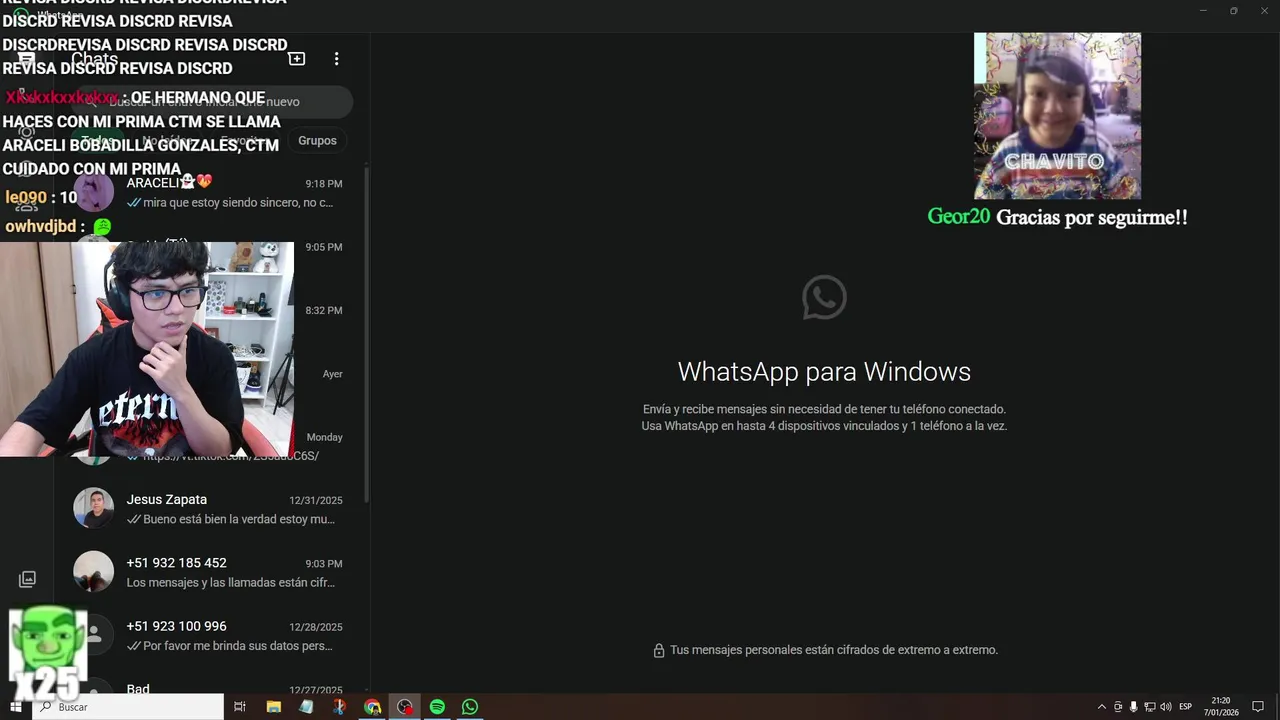Switch to Google Chrome on the taskbar

372,707
